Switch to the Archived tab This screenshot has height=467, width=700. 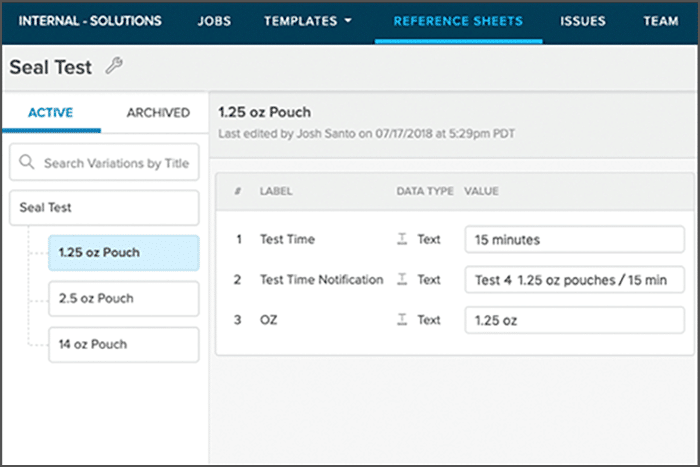tap(158, 113)
